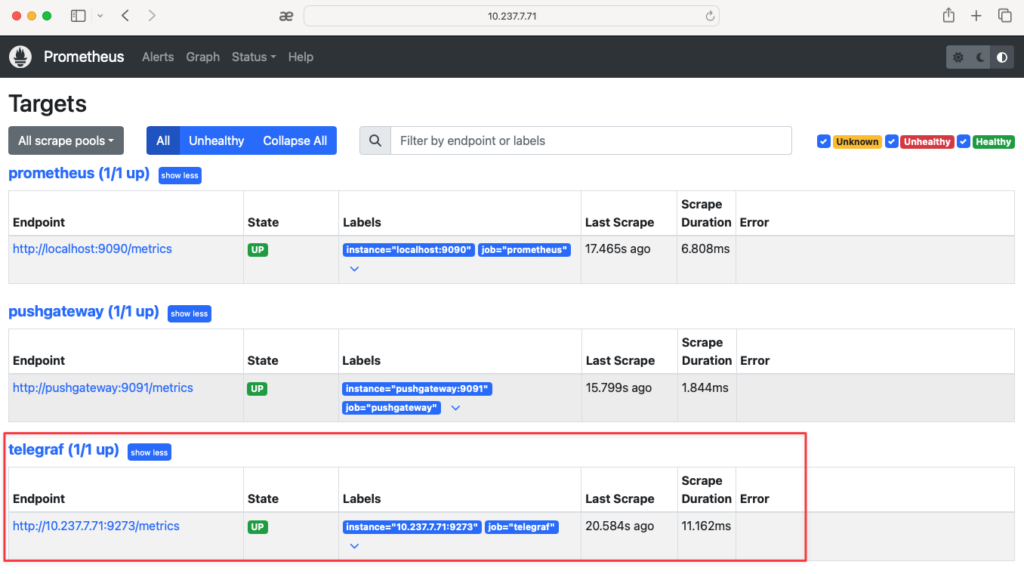Expand labels chevron in the prometheus row
Screen dimensions: 1024x574
pyautogui.click(x=354, y=269)
